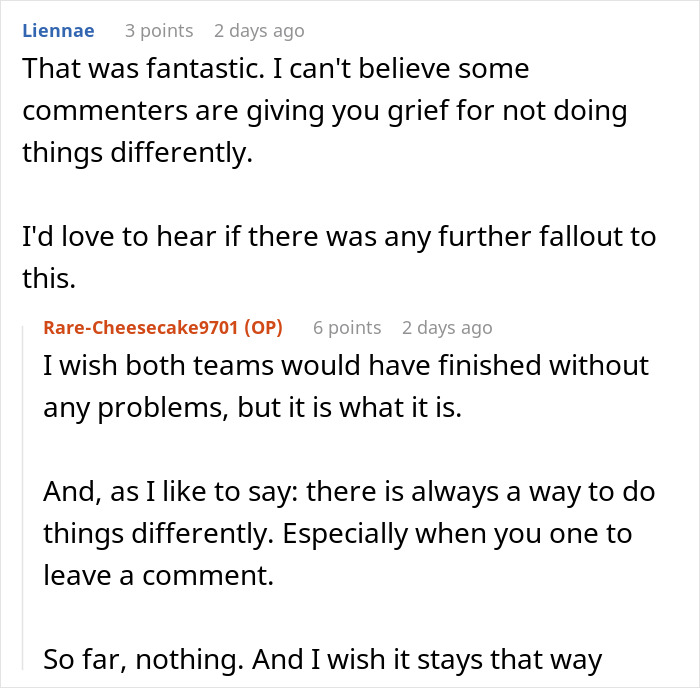Click the (OP) label beside Rare-Cheesecake9701

tap(260, 328)
